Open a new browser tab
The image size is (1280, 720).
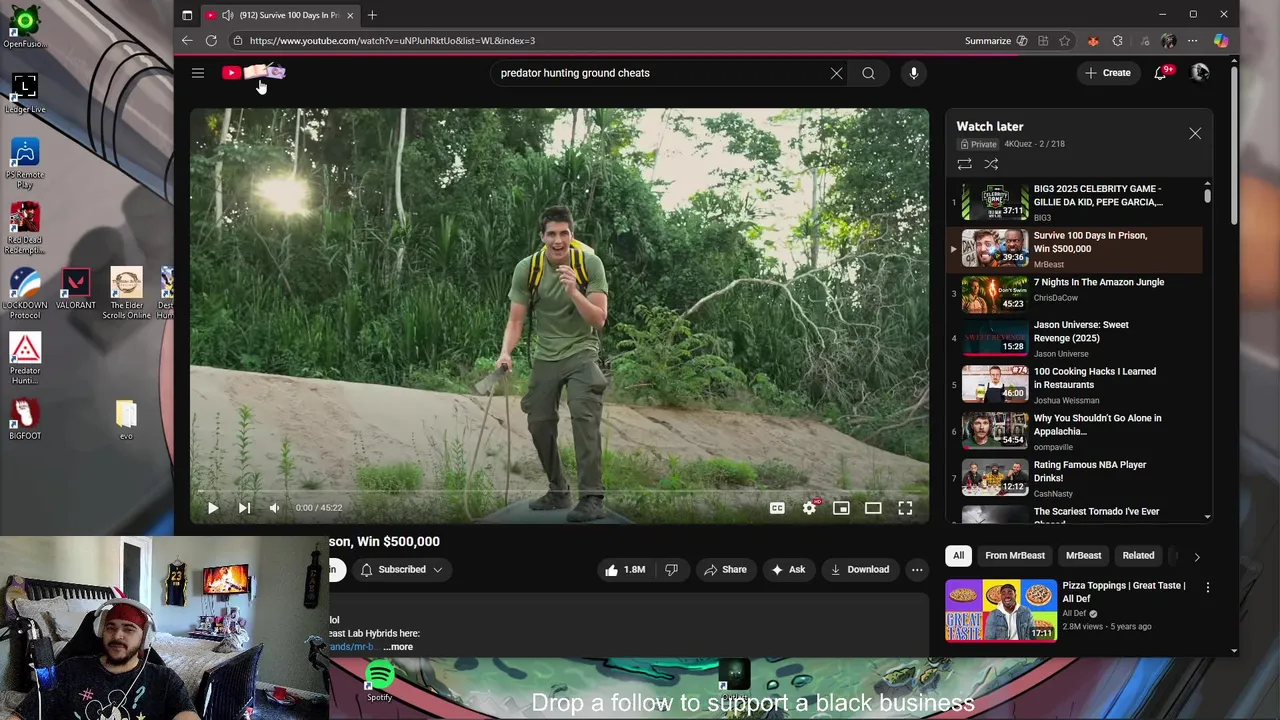click(372, 15)
